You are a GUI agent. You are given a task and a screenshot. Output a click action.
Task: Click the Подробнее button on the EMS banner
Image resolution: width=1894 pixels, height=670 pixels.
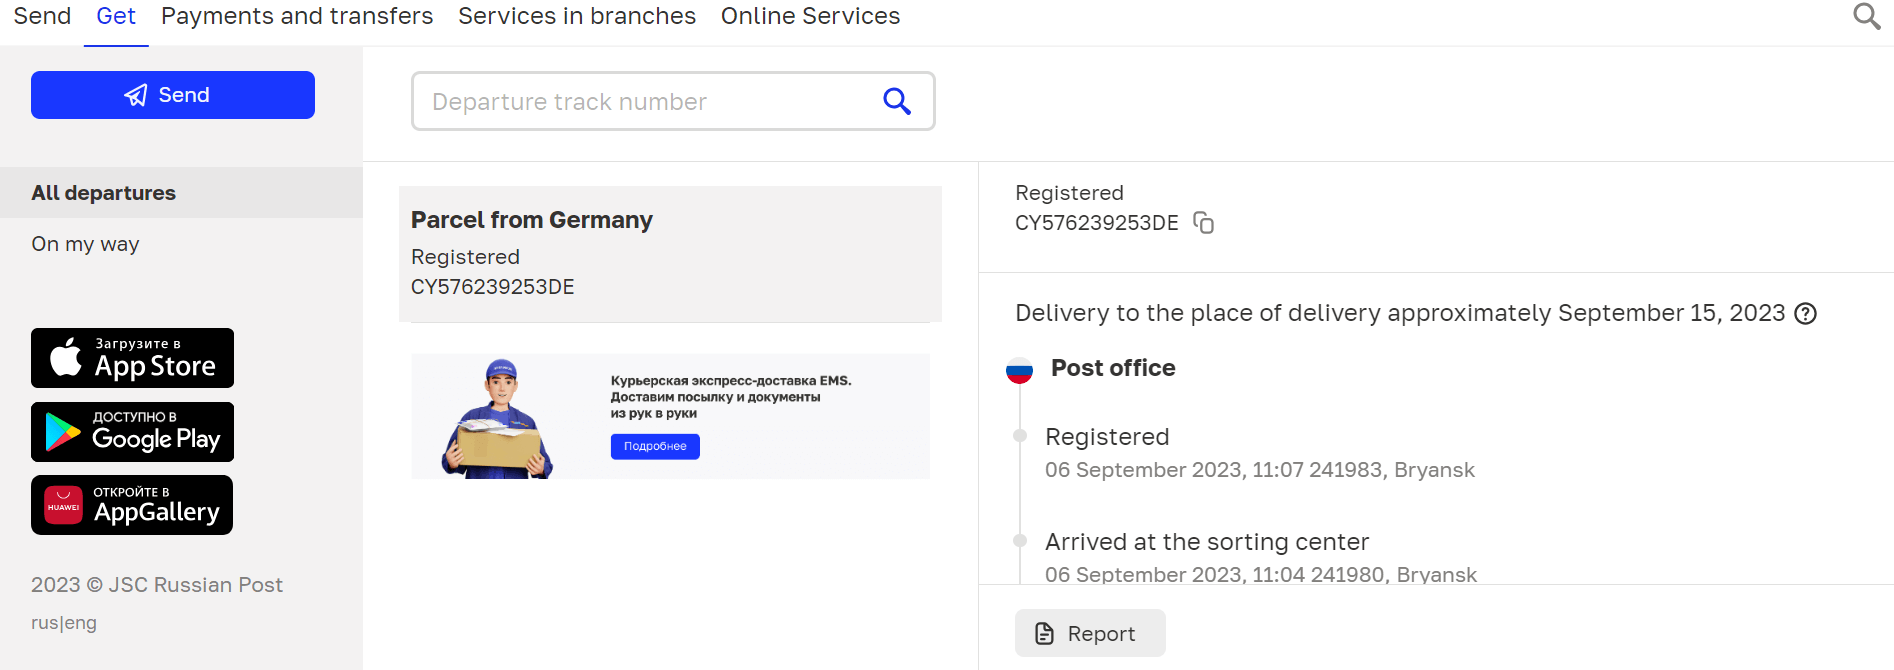click(x=655, y=446)
